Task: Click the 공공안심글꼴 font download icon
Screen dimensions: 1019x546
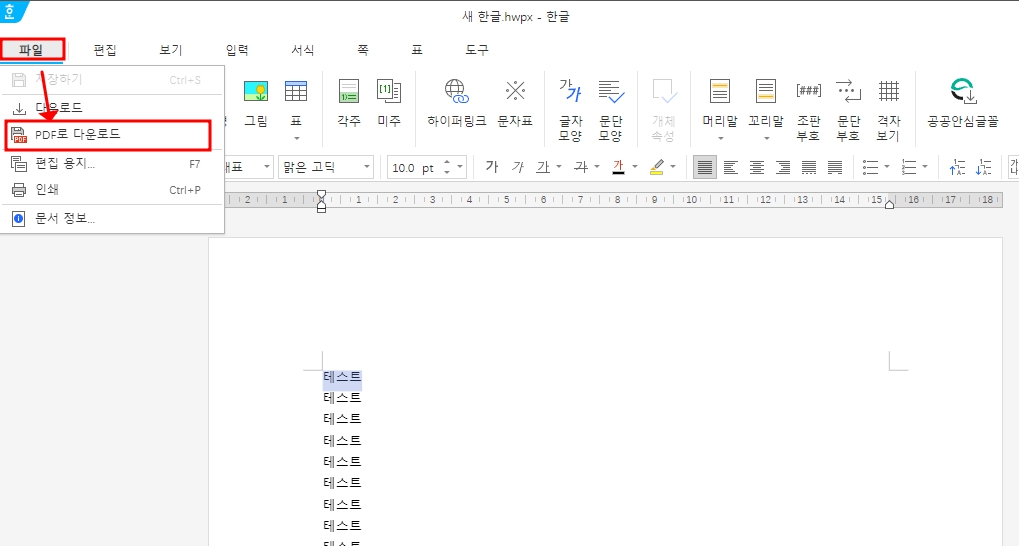Action: tap(962, 92)
